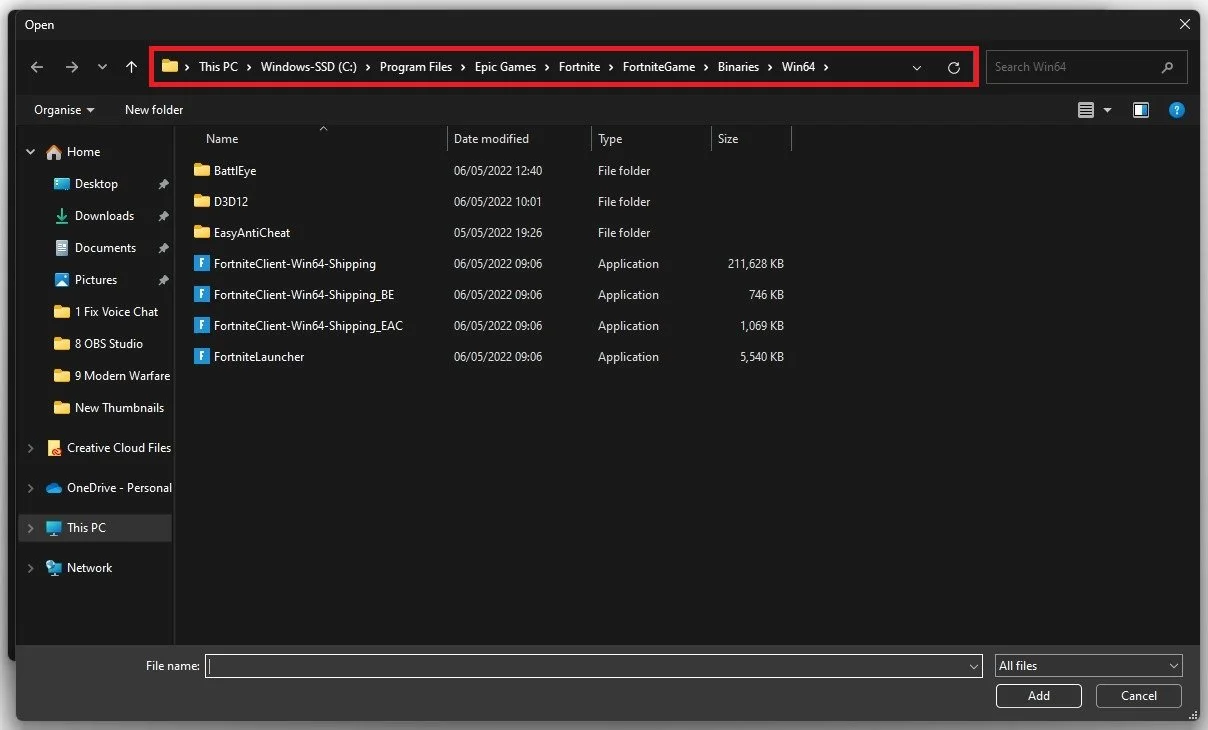Click 211,628 KB size cell

pos(756,264)
